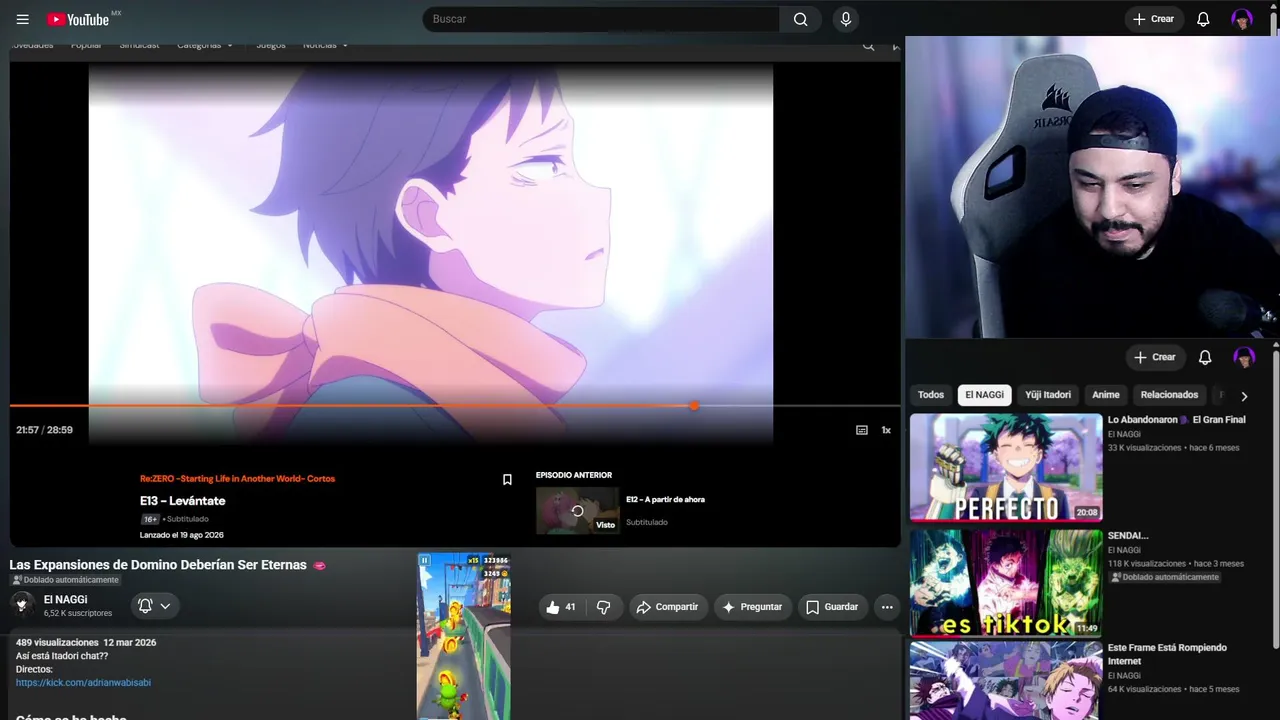Open El NAGGi channel name below title
This screenshot has width=1280, height=720.
point(65,600)
